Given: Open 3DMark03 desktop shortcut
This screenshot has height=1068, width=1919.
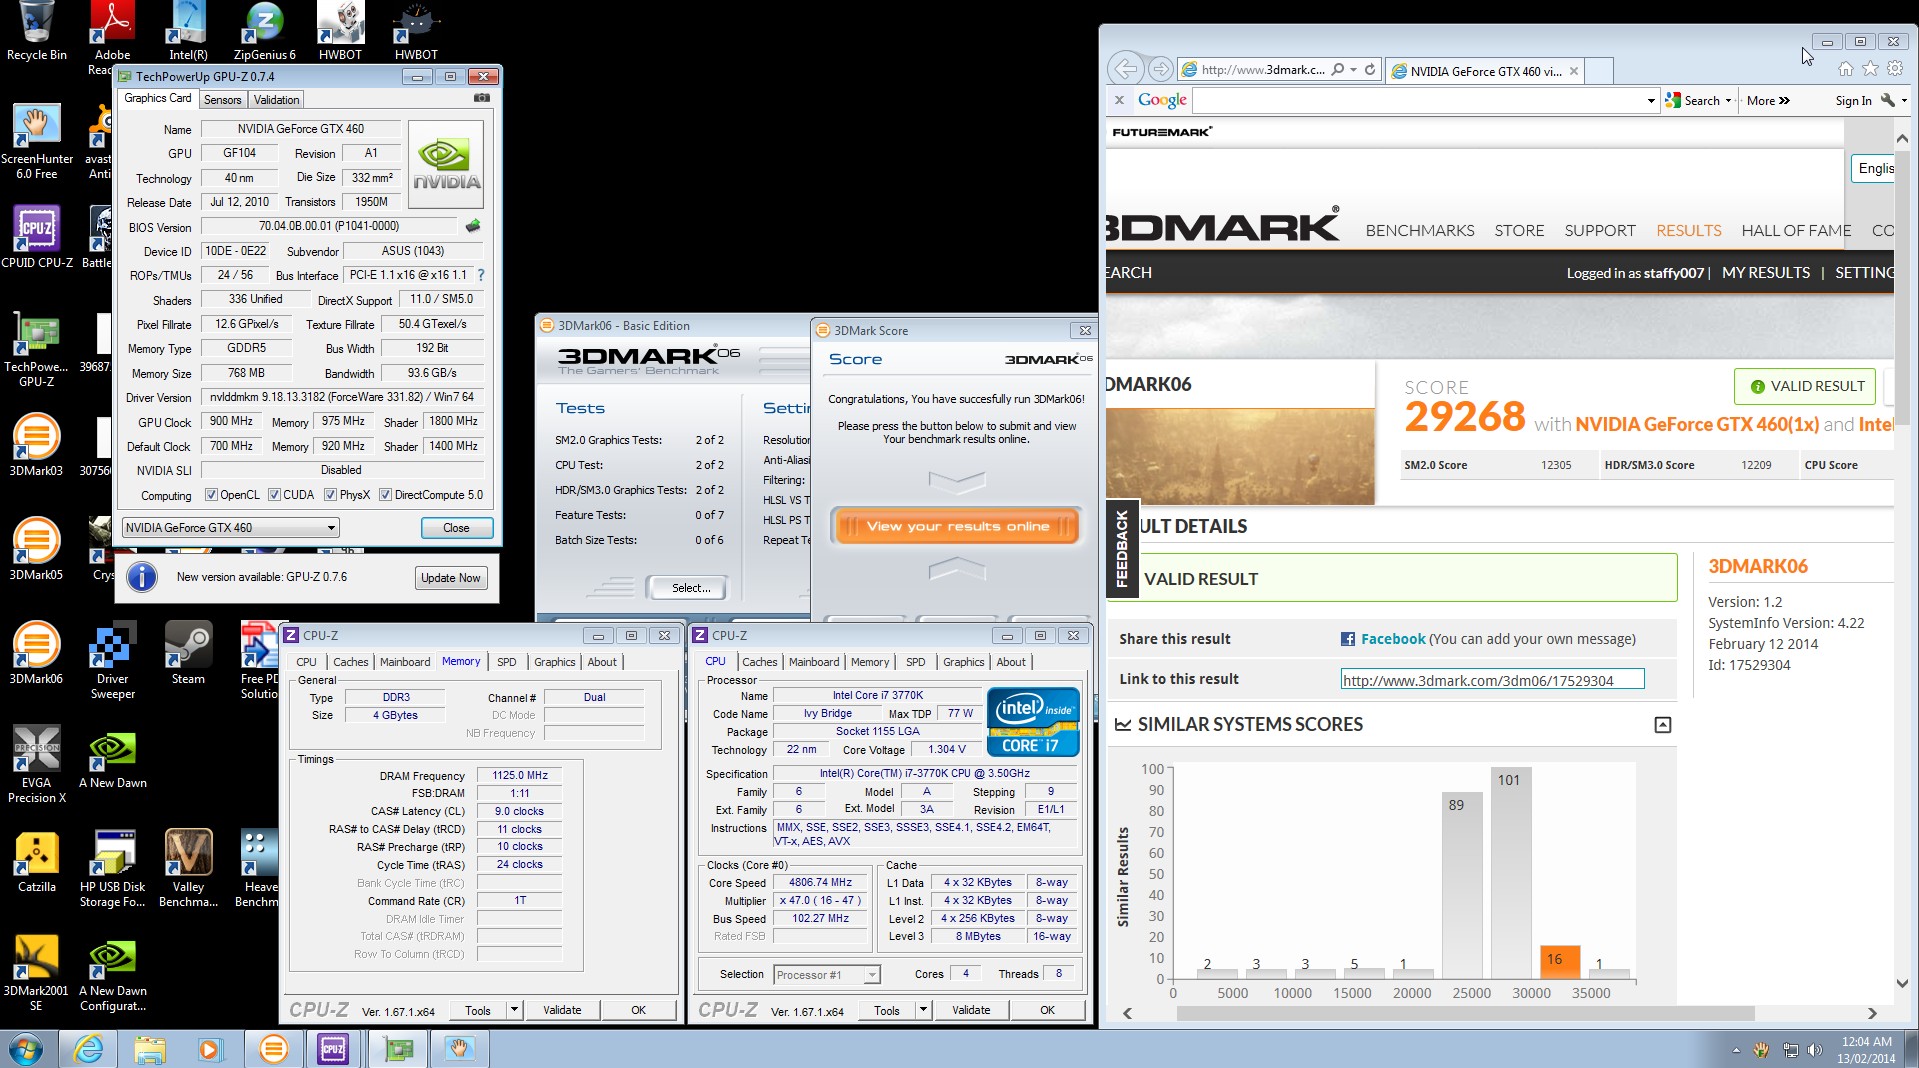Looking at the screenshot, I should [x=36, y=446].
